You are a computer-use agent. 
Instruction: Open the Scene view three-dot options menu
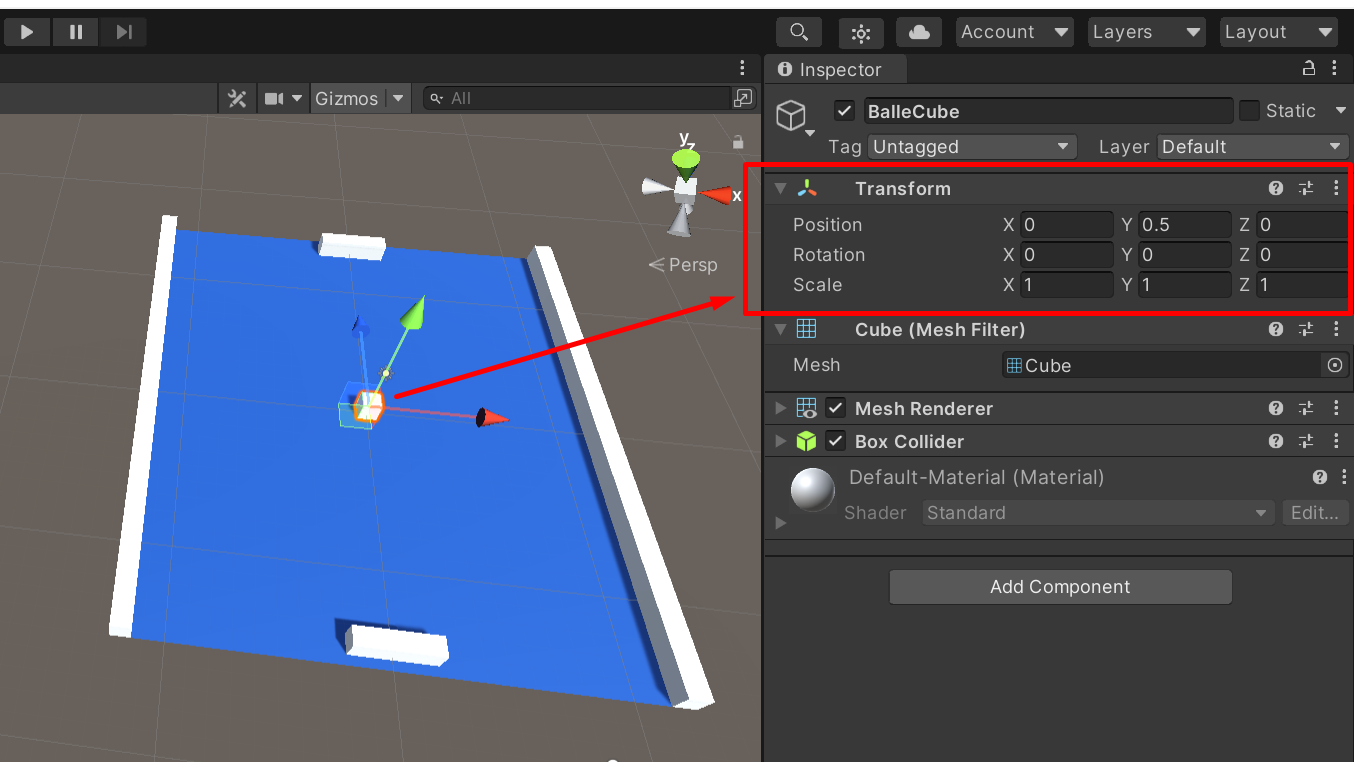(x=742, y=68)
